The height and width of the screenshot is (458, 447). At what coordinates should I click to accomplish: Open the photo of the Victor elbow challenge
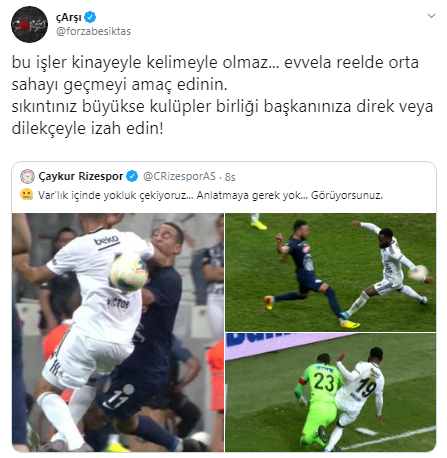click(x=118, y=333)
